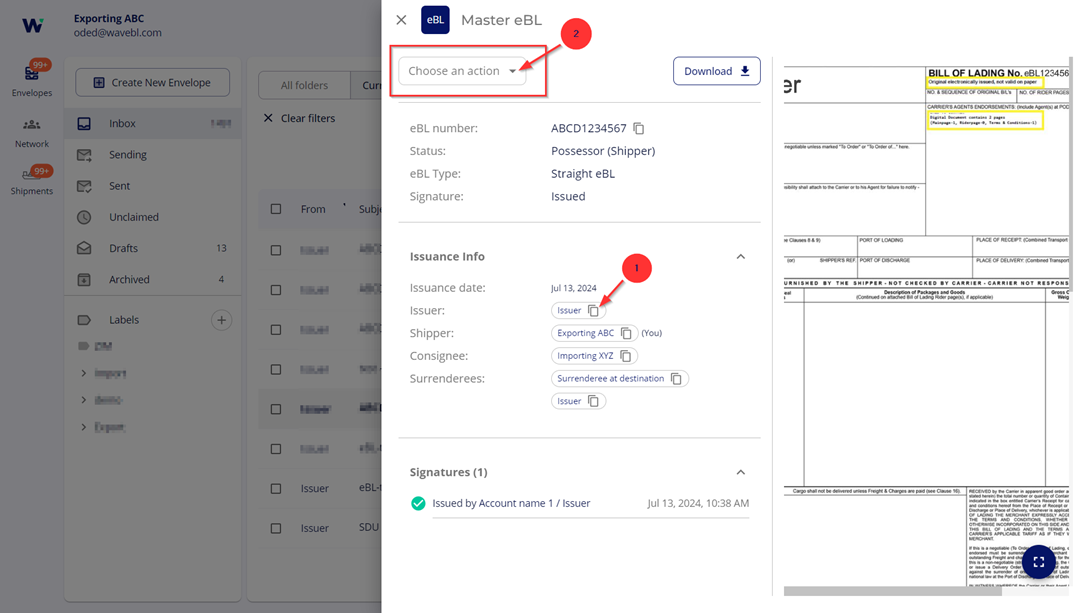Toggle the select-all checkbox in table header
The width and height of the screenshot is (1090, 613).
276,209
